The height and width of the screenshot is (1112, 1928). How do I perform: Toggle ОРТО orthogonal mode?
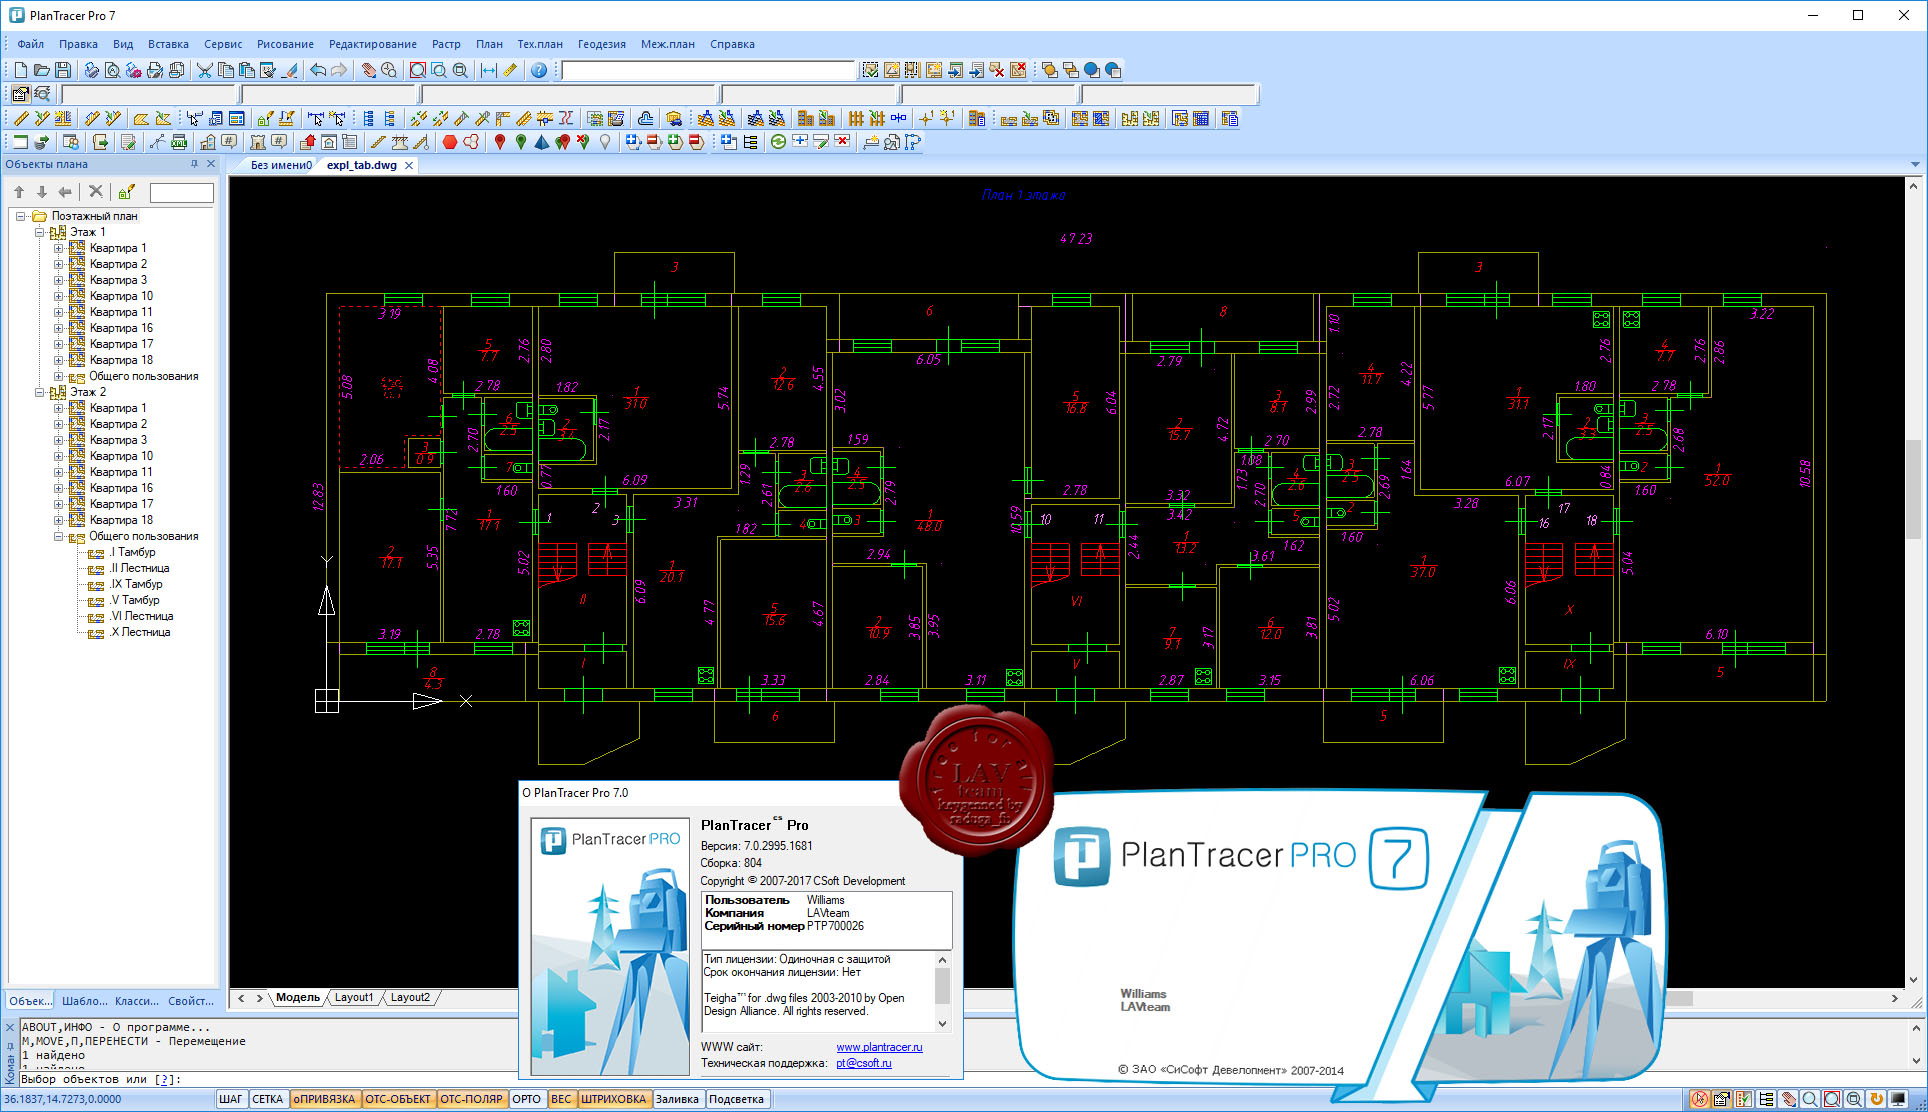[527, 1099]
